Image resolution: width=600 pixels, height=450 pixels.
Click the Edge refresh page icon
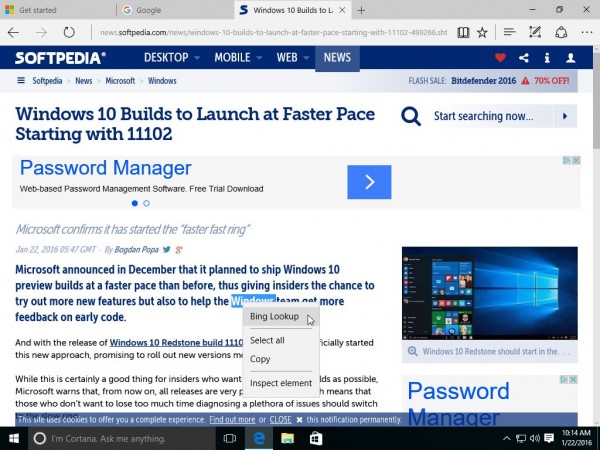click(x=68, y=32)
